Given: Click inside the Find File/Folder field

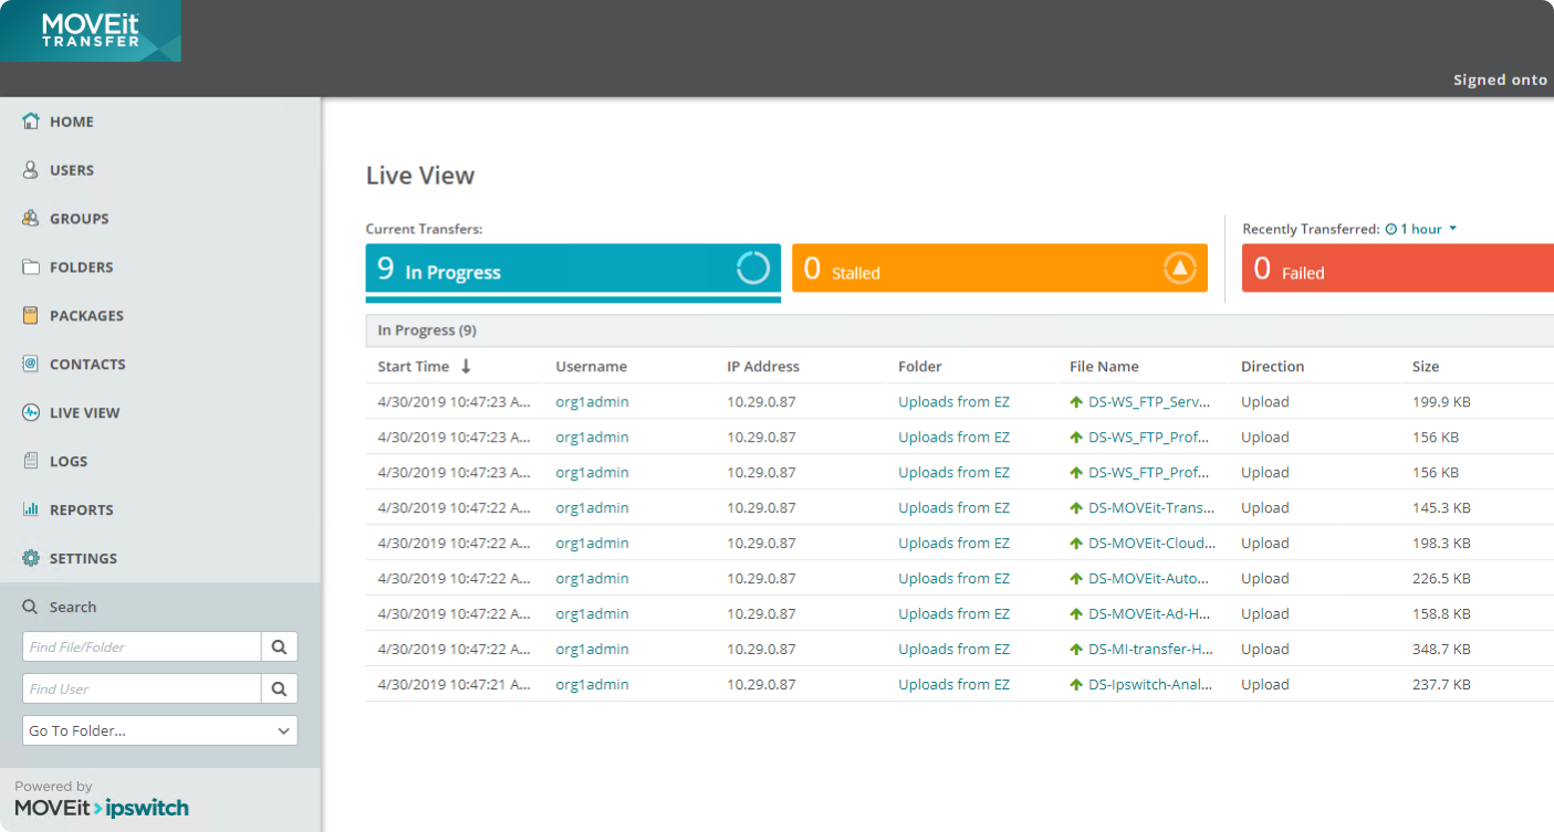Looking at the screenshot, I should (x=141, y=647).
